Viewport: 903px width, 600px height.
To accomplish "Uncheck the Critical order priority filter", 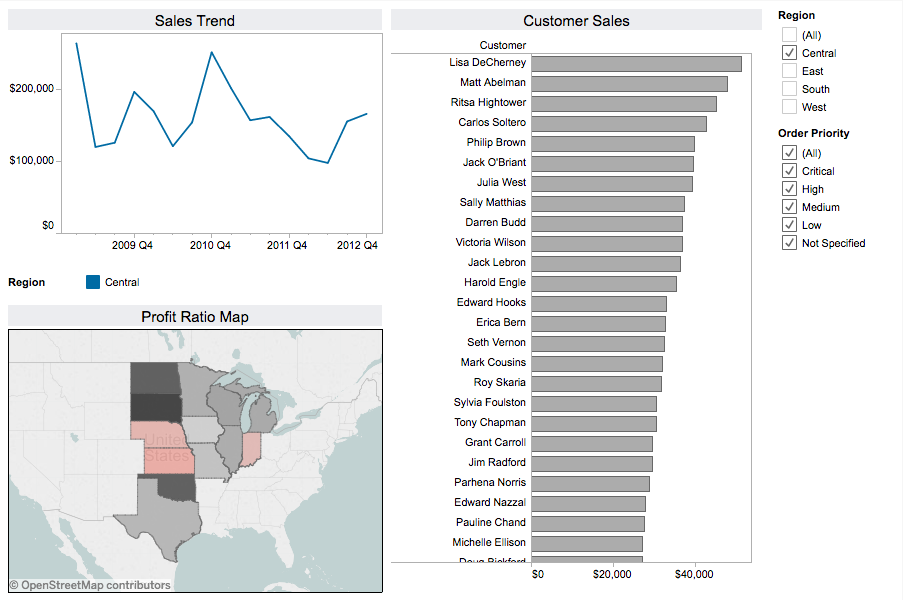I will (789, 170).
